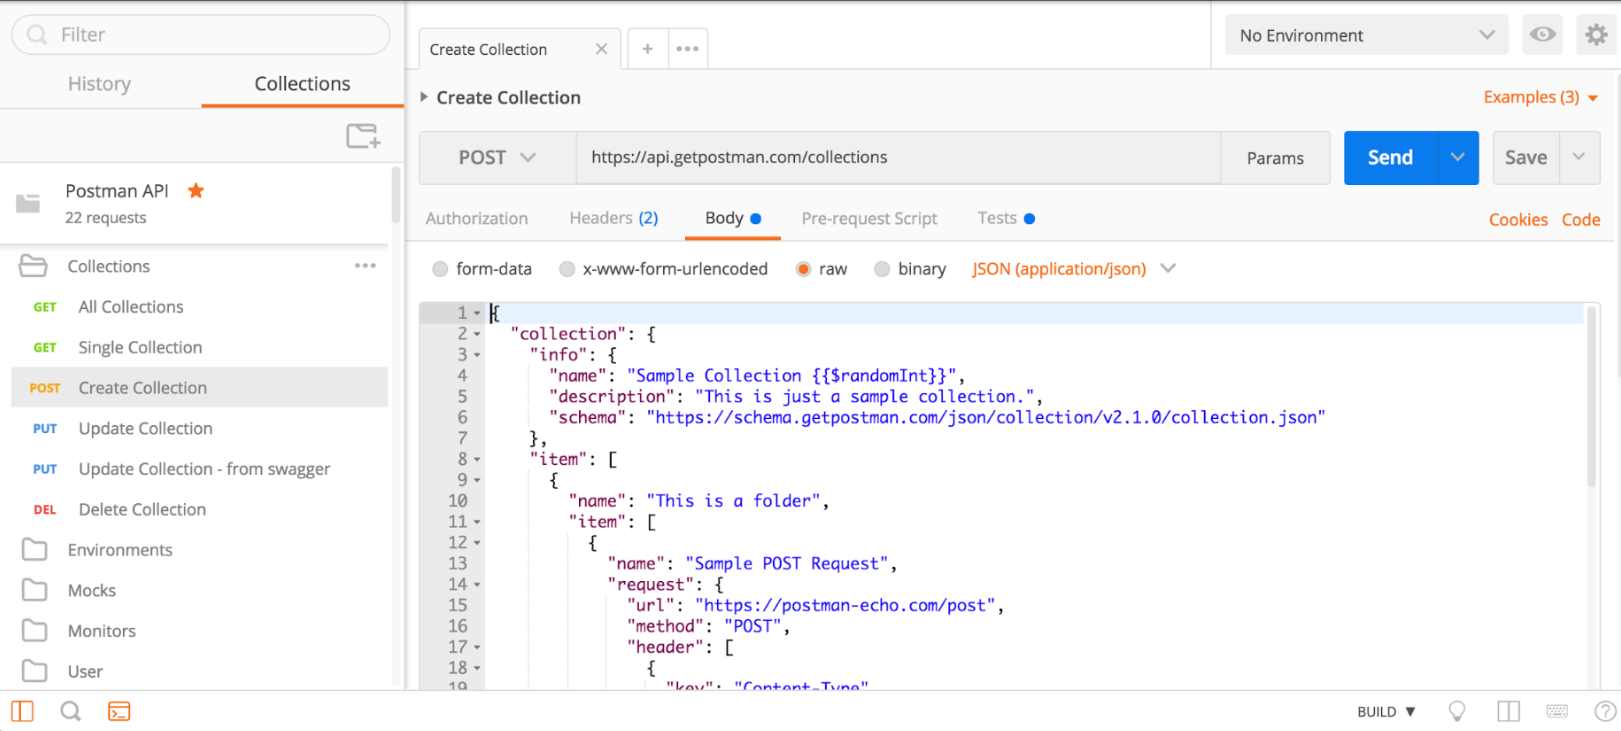
Task: Select Update Collection - from swagger request
Action: (x=200, y=469)
